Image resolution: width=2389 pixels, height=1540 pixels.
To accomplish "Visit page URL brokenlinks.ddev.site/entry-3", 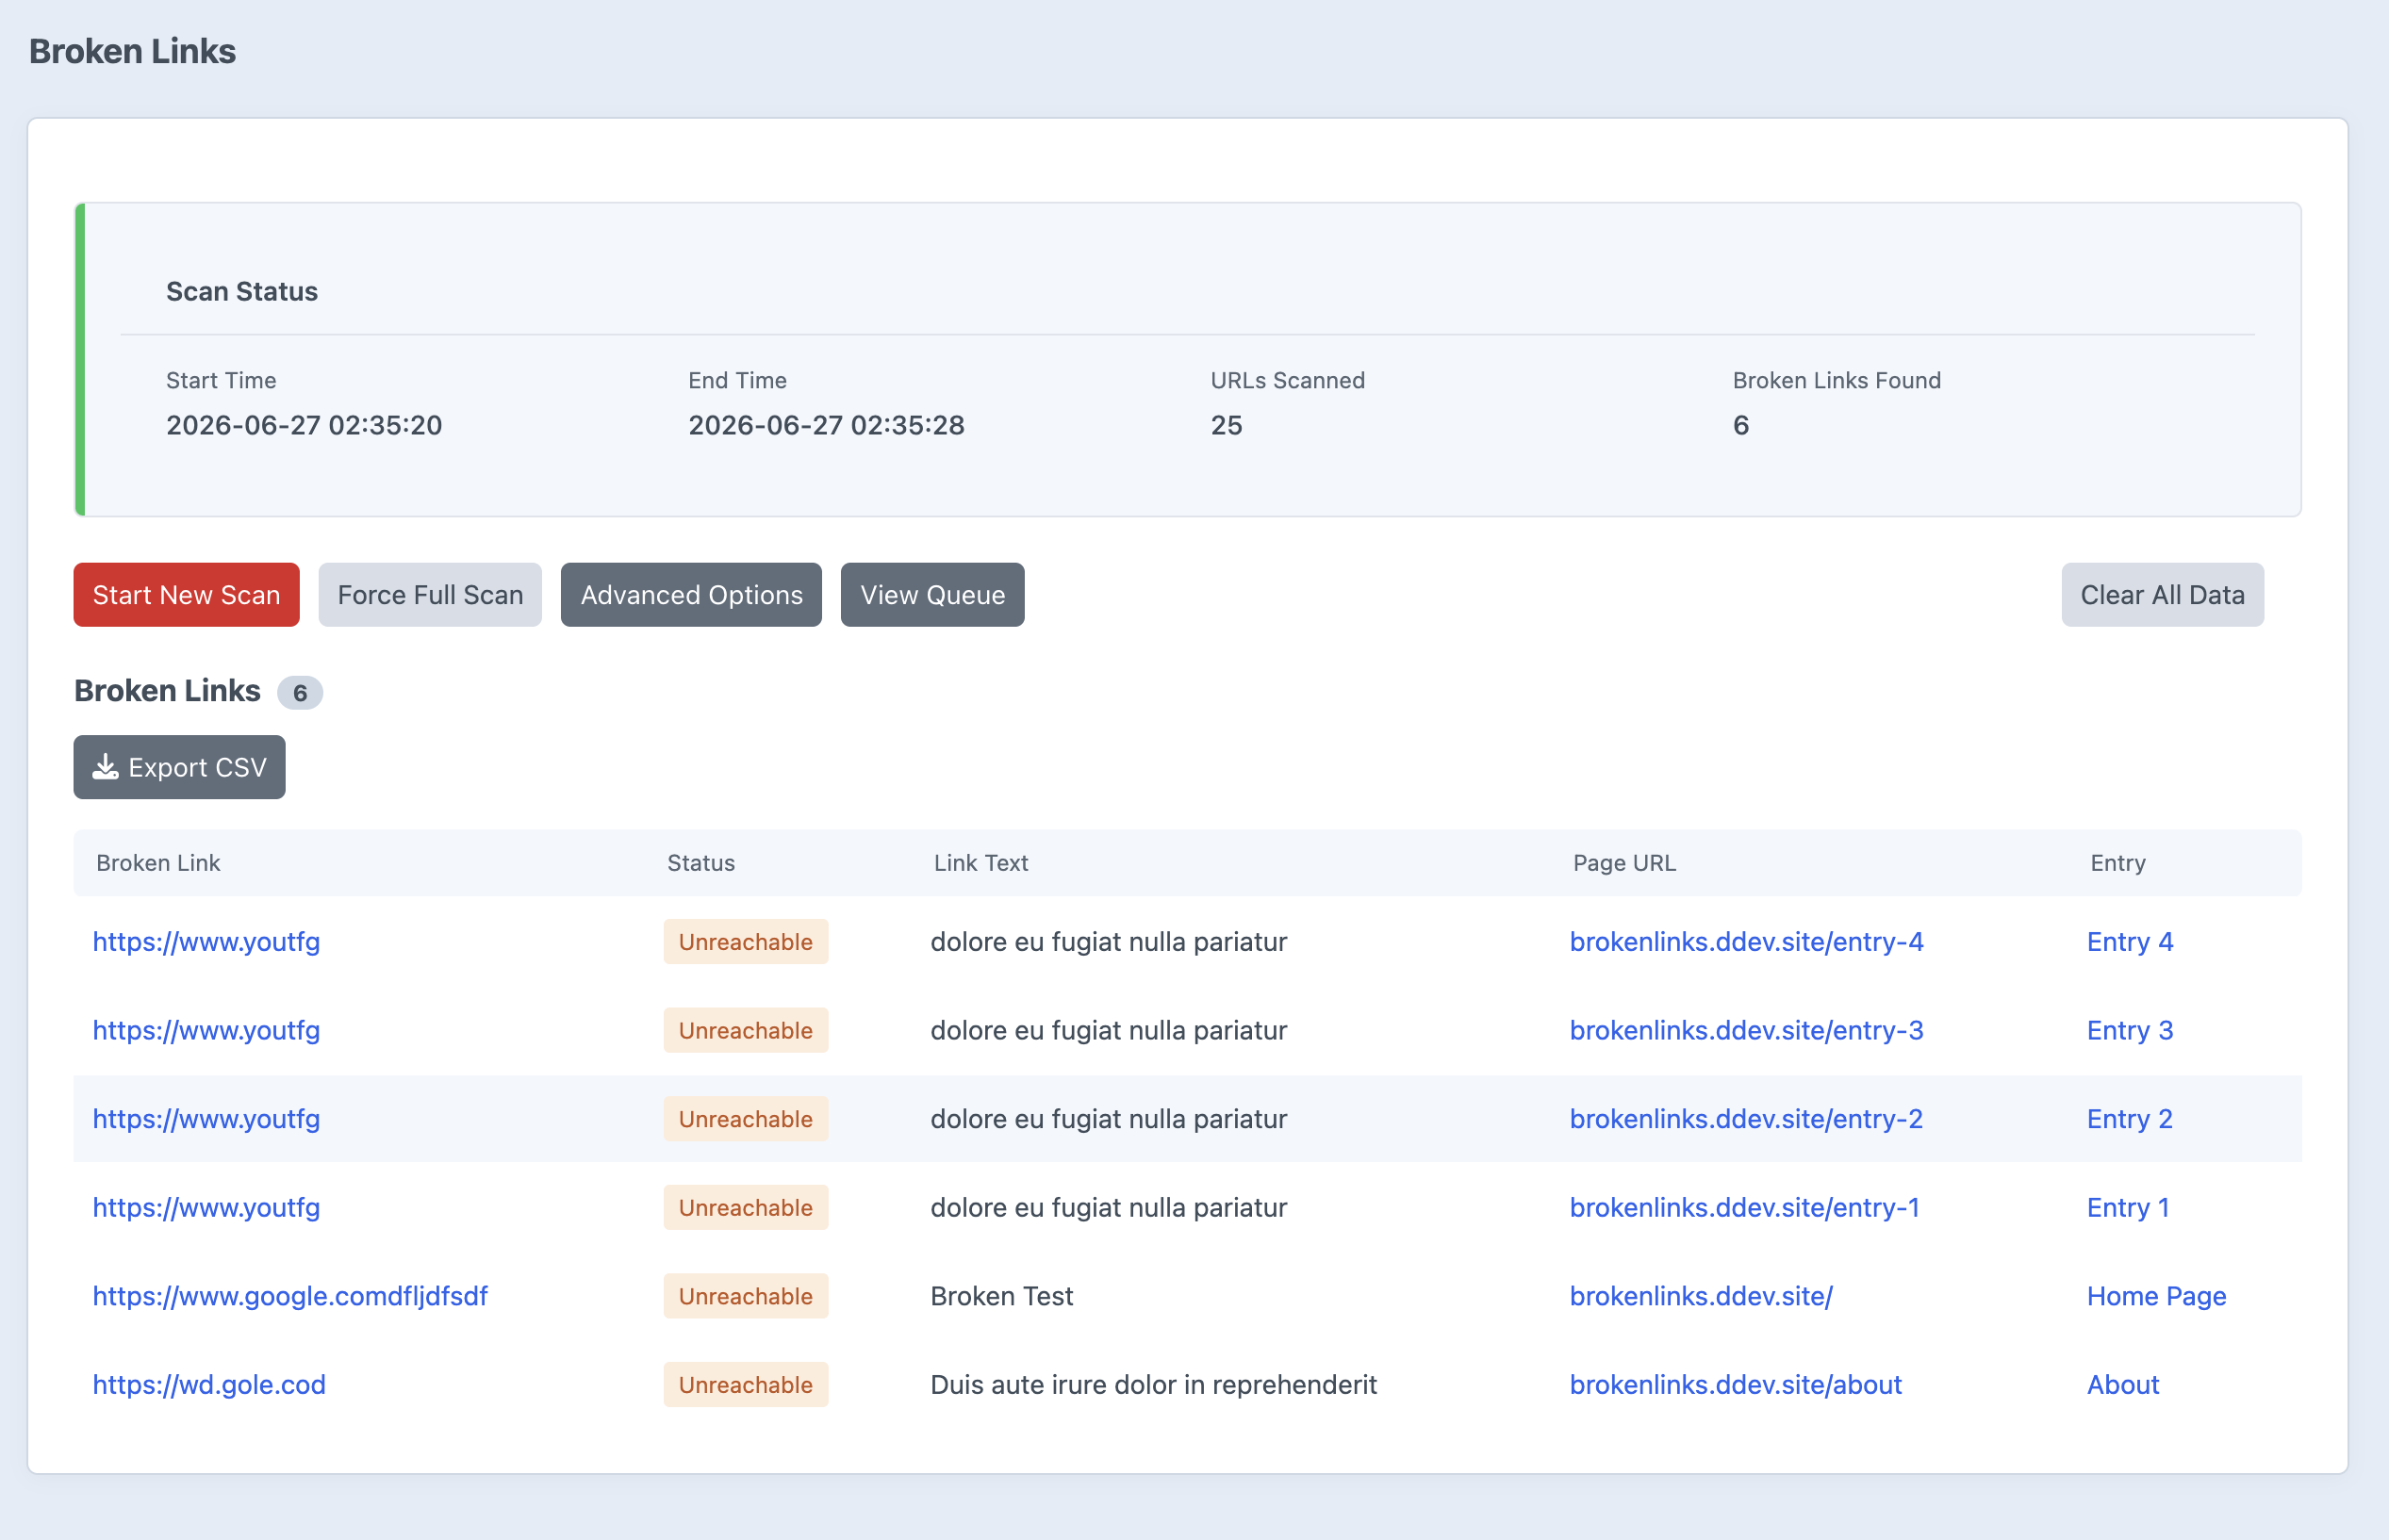I will (1746, 1031).
